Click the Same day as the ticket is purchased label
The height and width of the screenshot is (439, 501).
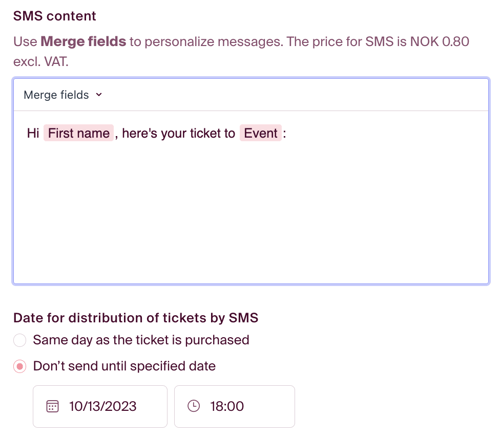pos(141,340)
